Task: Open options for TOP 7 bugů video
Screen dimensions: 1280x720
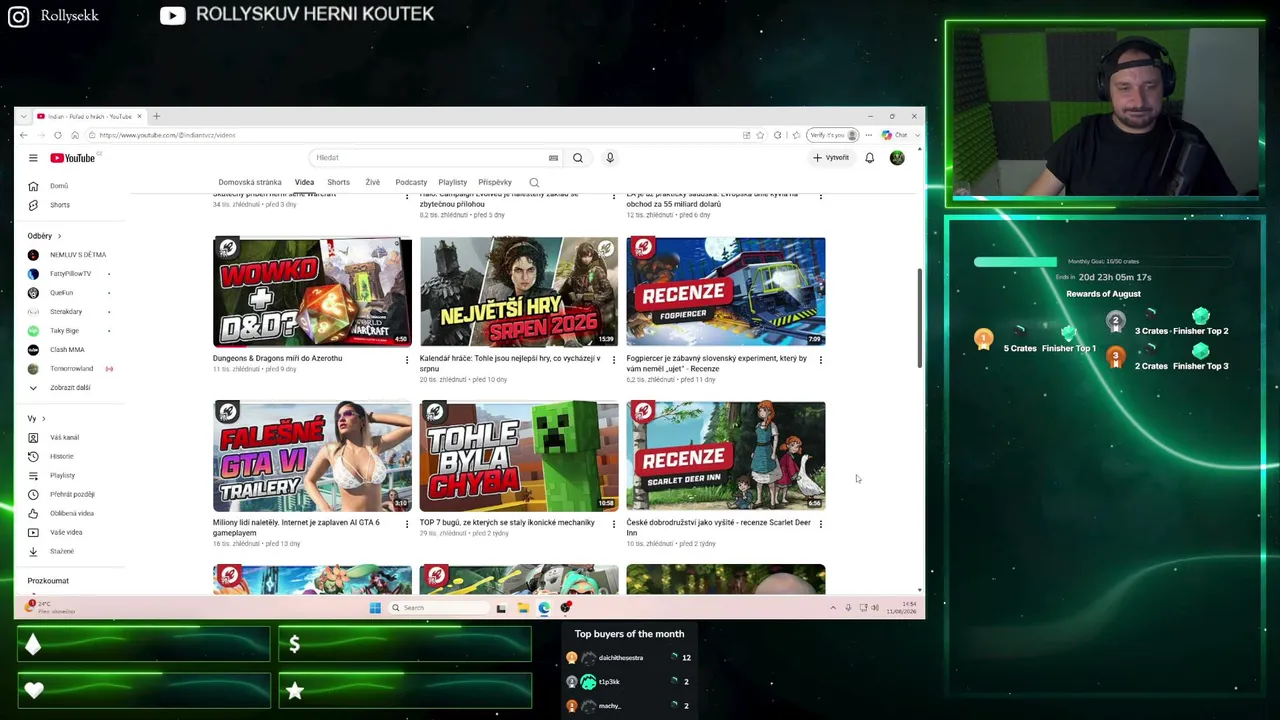Action: (614, 523)
